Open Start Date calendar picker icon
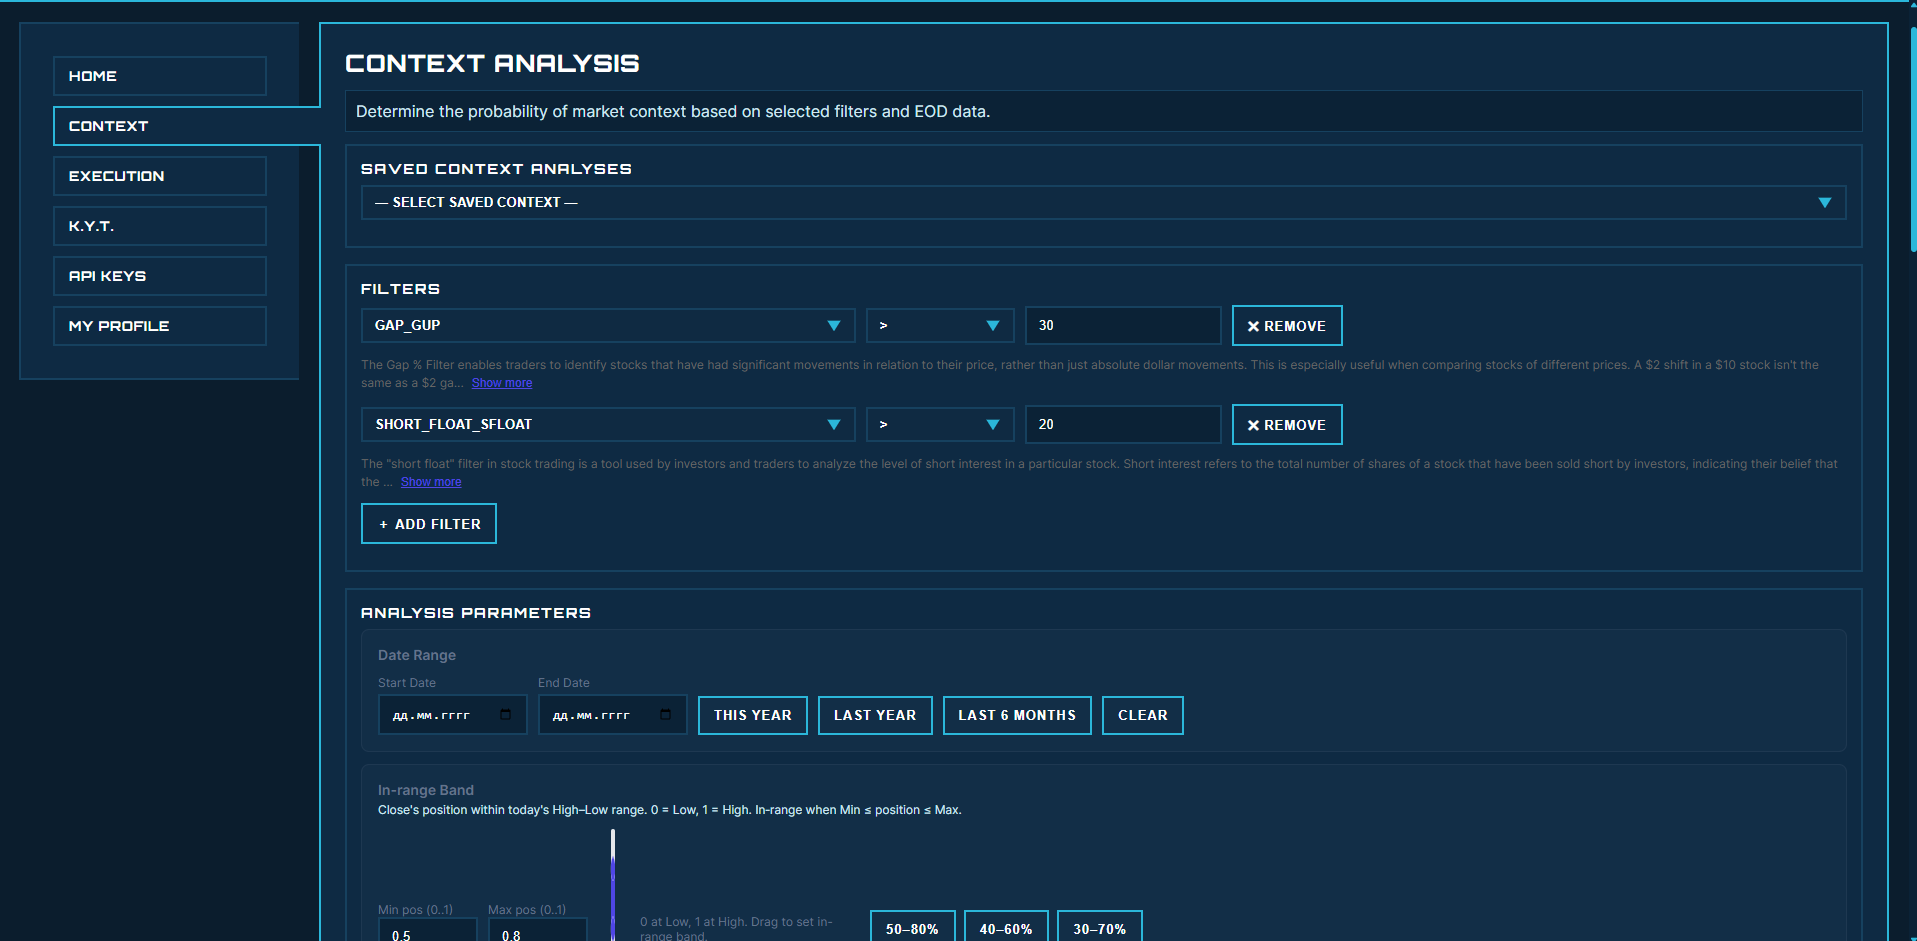Screen dimensions: 1917x941 click(506, 715)
